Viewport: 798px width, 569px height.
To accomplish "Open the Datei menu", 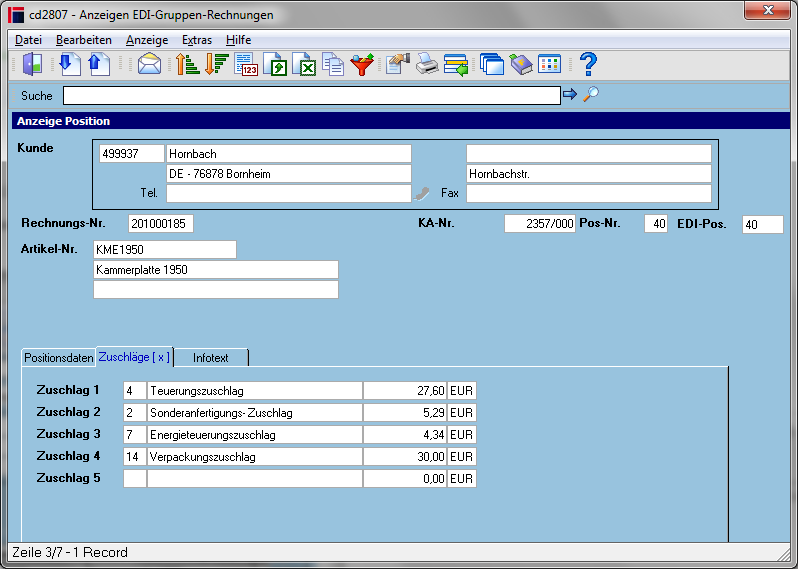I will pyautogui.click(x=28, y=40).
